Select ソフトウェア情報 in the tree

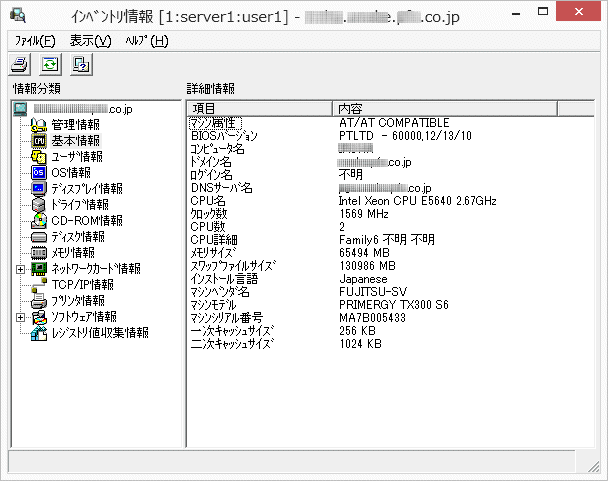(84, 317)
